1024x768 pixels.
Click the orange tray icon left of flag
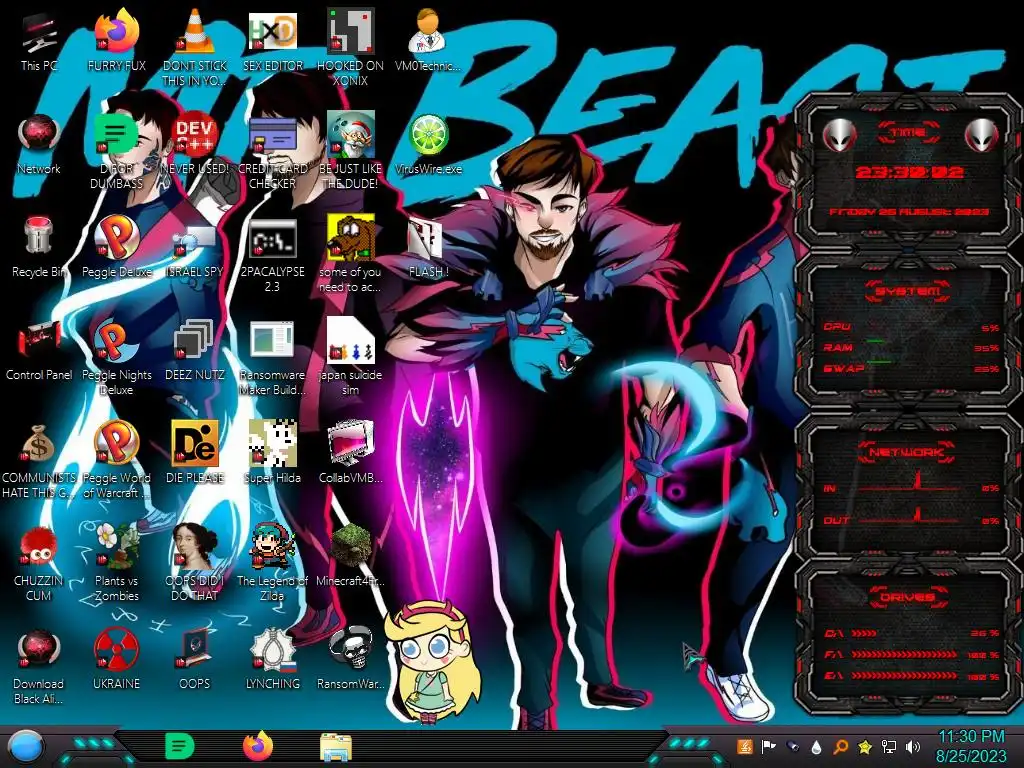tap(745, 747)
